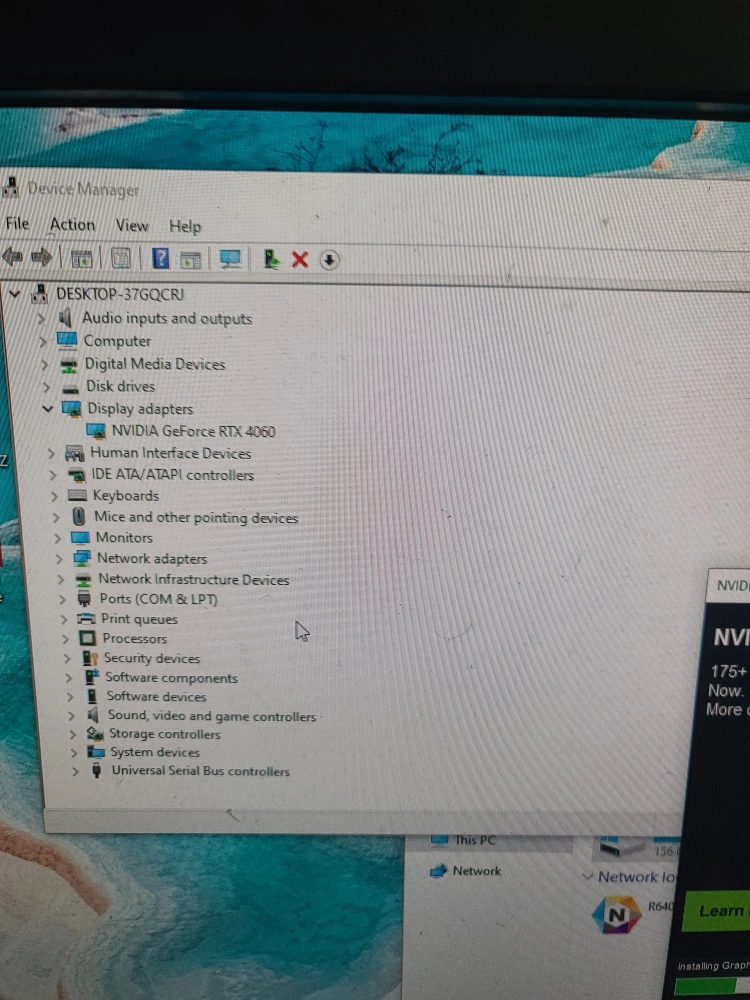Viewport: 750px width, 1000px height.
Task: Select the Computer text label
Action: pyautogui.click(x=117, y=341)
